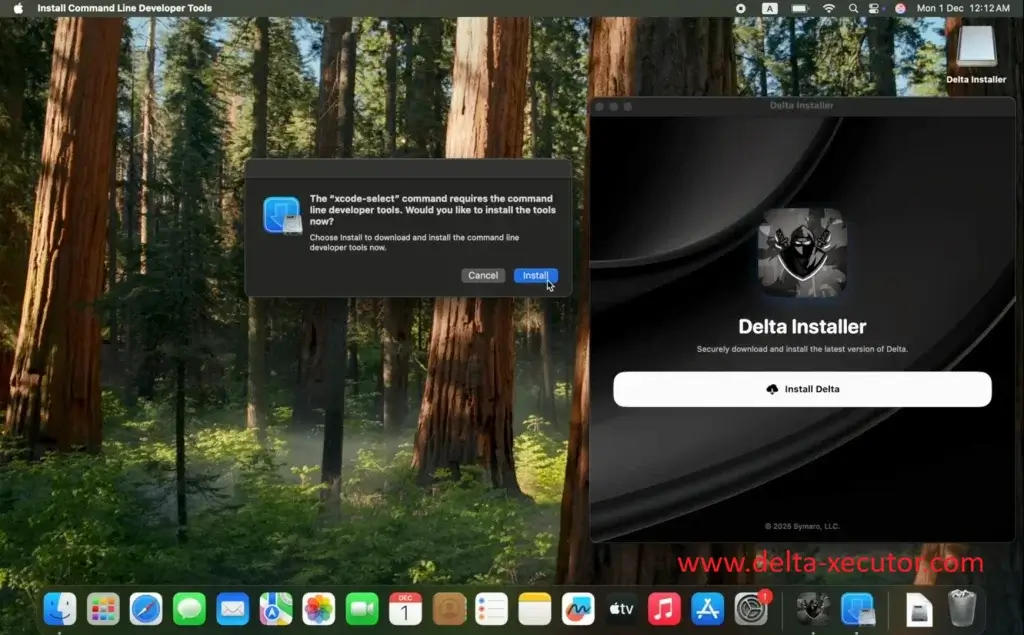Click the screen recording indicator in menu bar
This screenshot has height=635, width=1024.
click(741, 8)
